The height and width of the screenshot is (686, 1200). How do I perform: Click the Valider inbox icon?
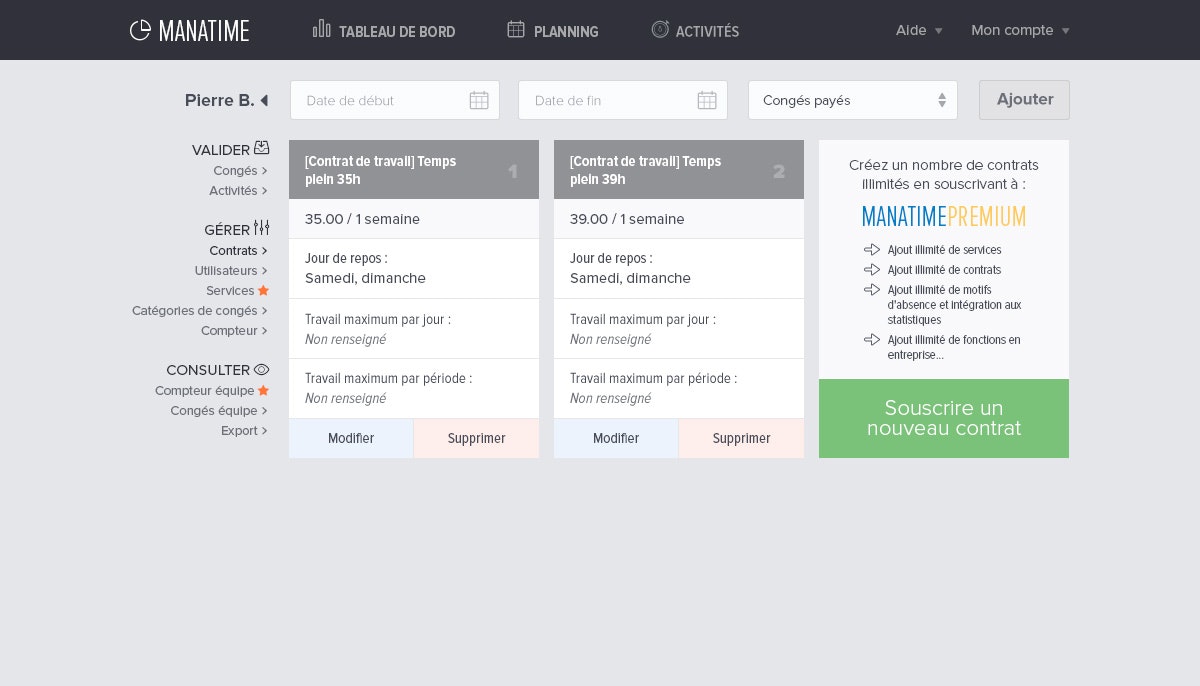point(262,148)
